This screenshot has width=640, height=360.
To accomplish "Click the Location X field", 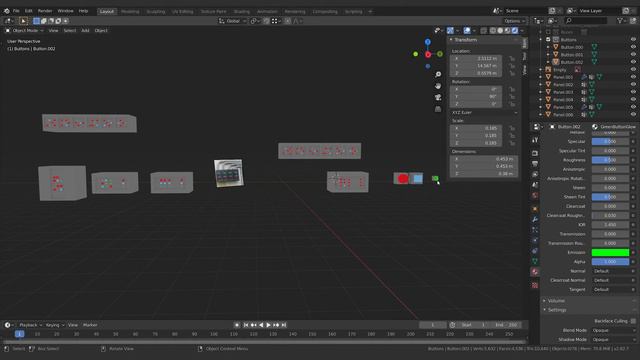I will [476, 58].
